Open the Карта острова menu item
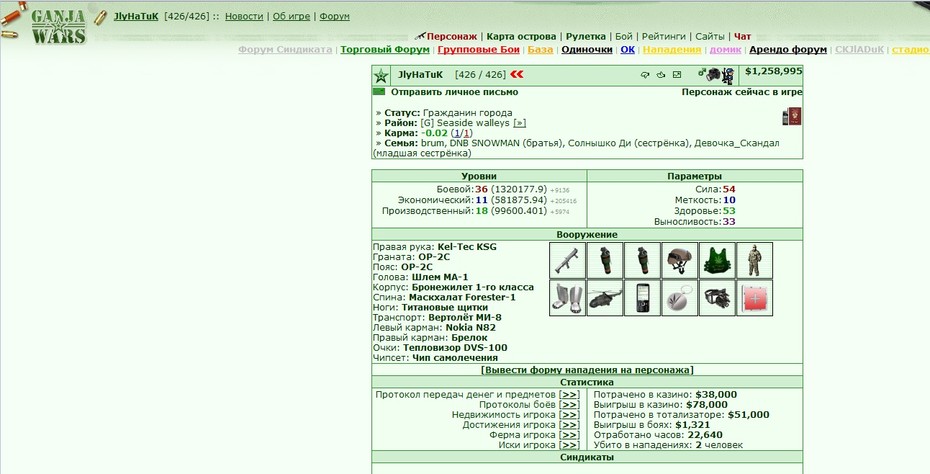The width and height of the screenshot is (930, 474). tap(521, 36)
